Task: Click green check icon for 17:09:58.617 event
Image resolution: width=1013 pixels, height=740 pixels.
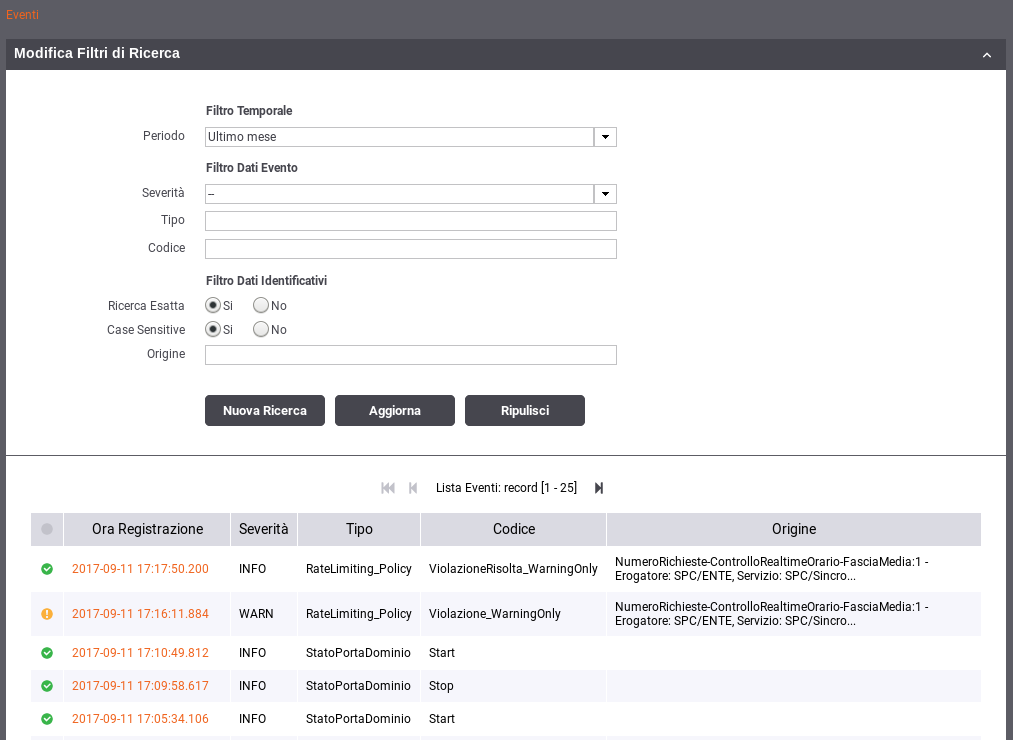Action: click(x=47, y=686)
